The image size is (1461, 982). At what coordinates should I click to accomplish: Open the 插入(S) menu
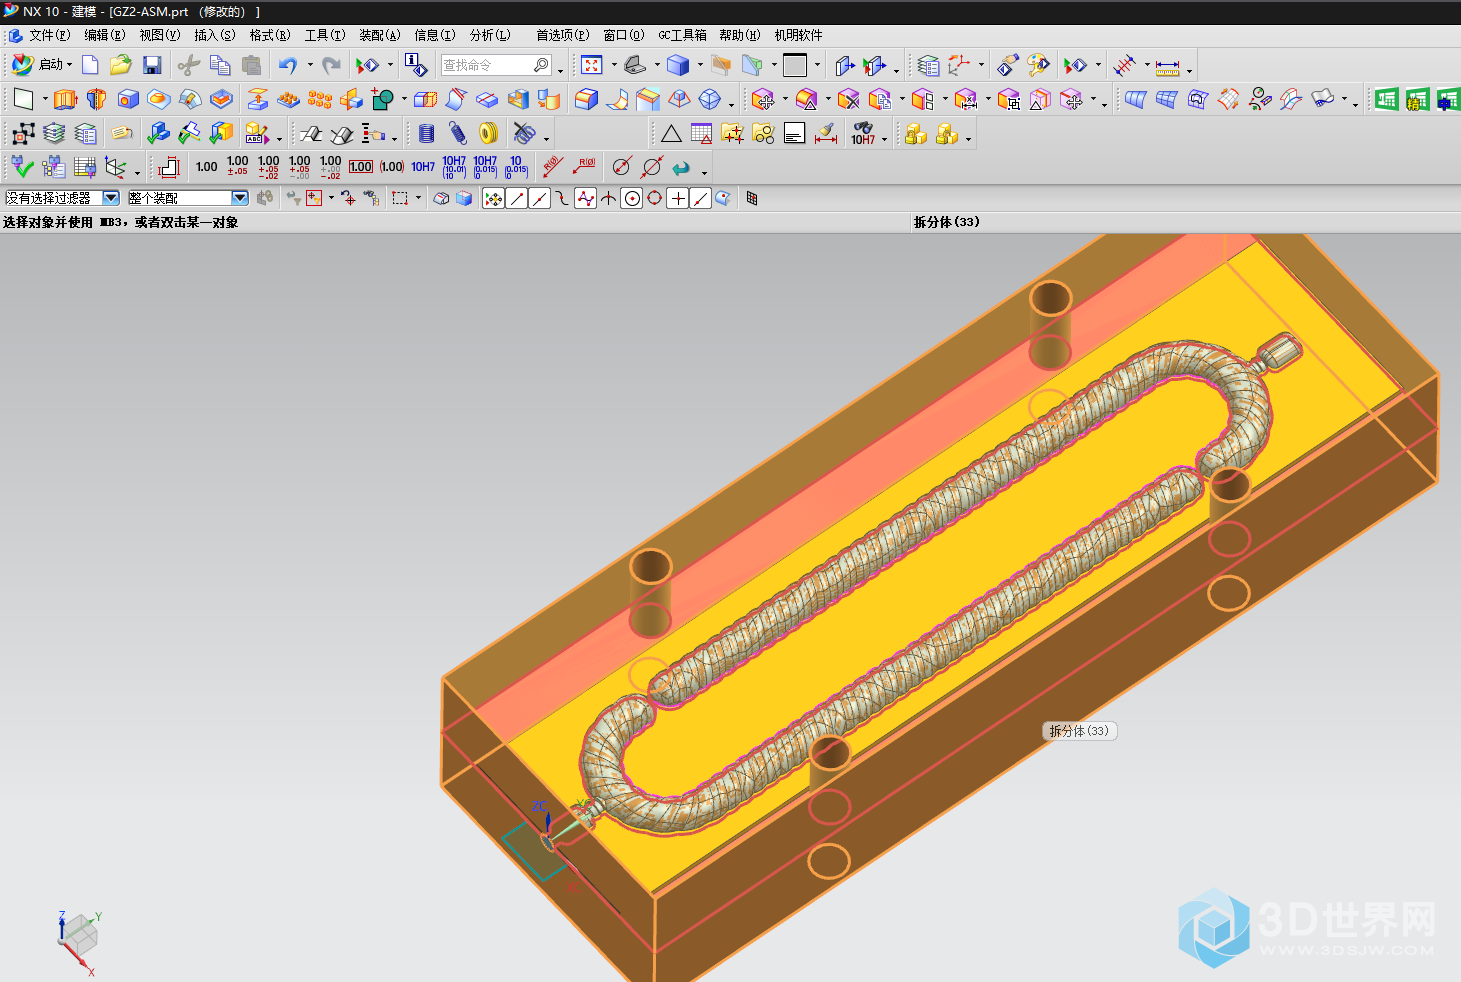pyautogui.click(x=215, y=35)
